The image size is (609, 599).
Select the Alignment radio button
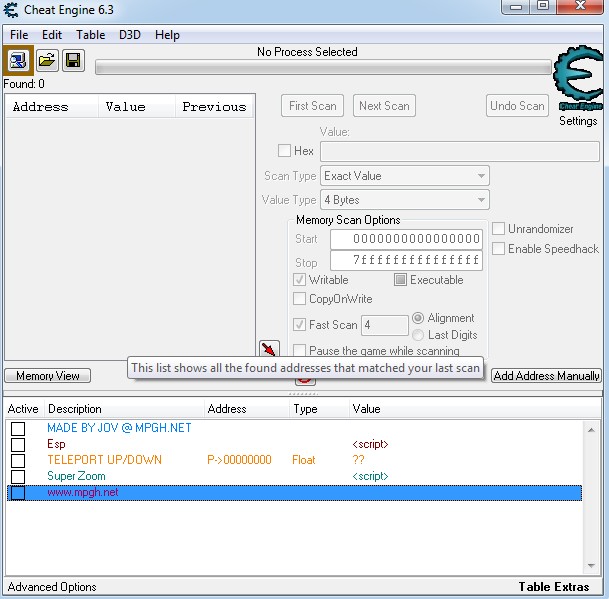tap(418, 318)
